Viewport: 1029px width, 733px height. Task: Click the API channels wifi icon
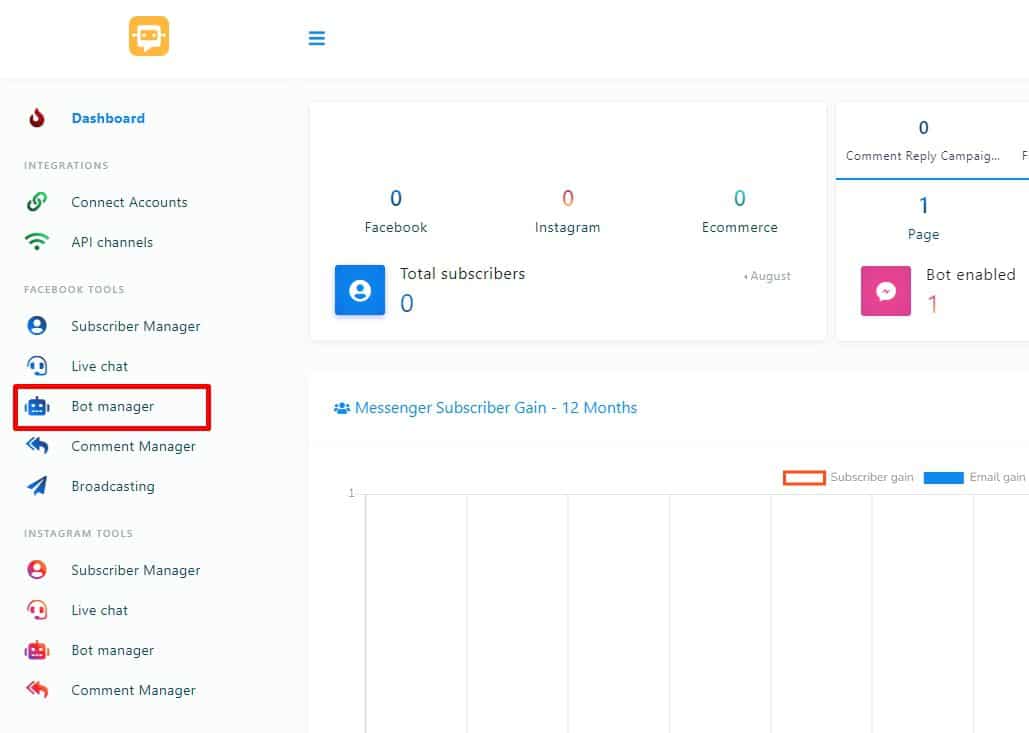click(37, 242)
